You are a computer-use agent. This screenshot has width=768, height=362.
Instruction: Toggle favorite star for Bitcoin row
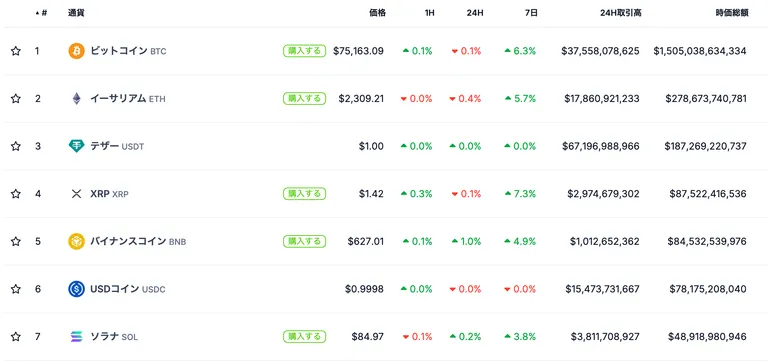pos(16,51)
